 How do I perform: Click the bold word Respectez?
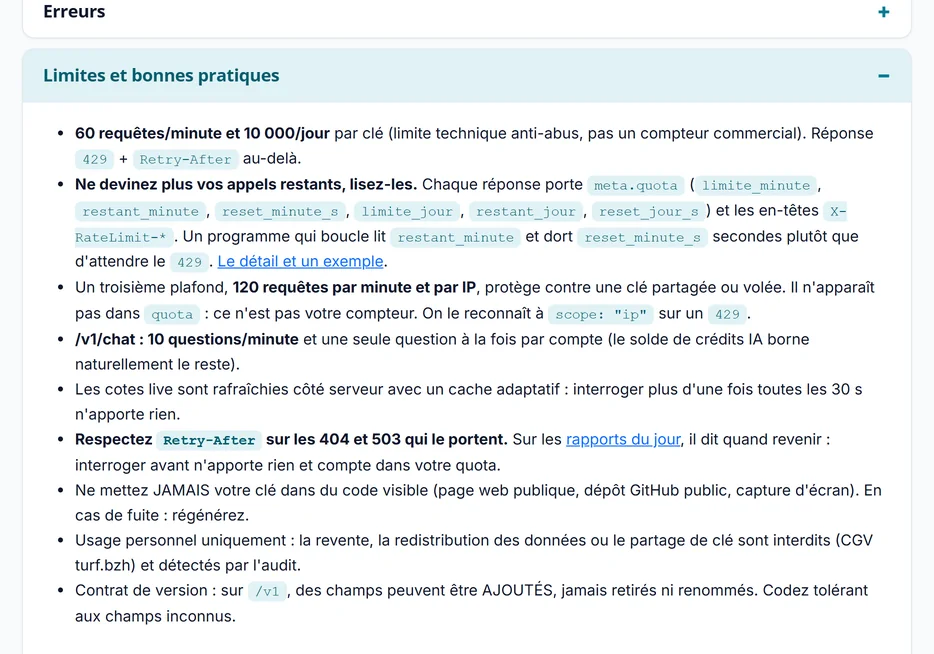point(113,440)
